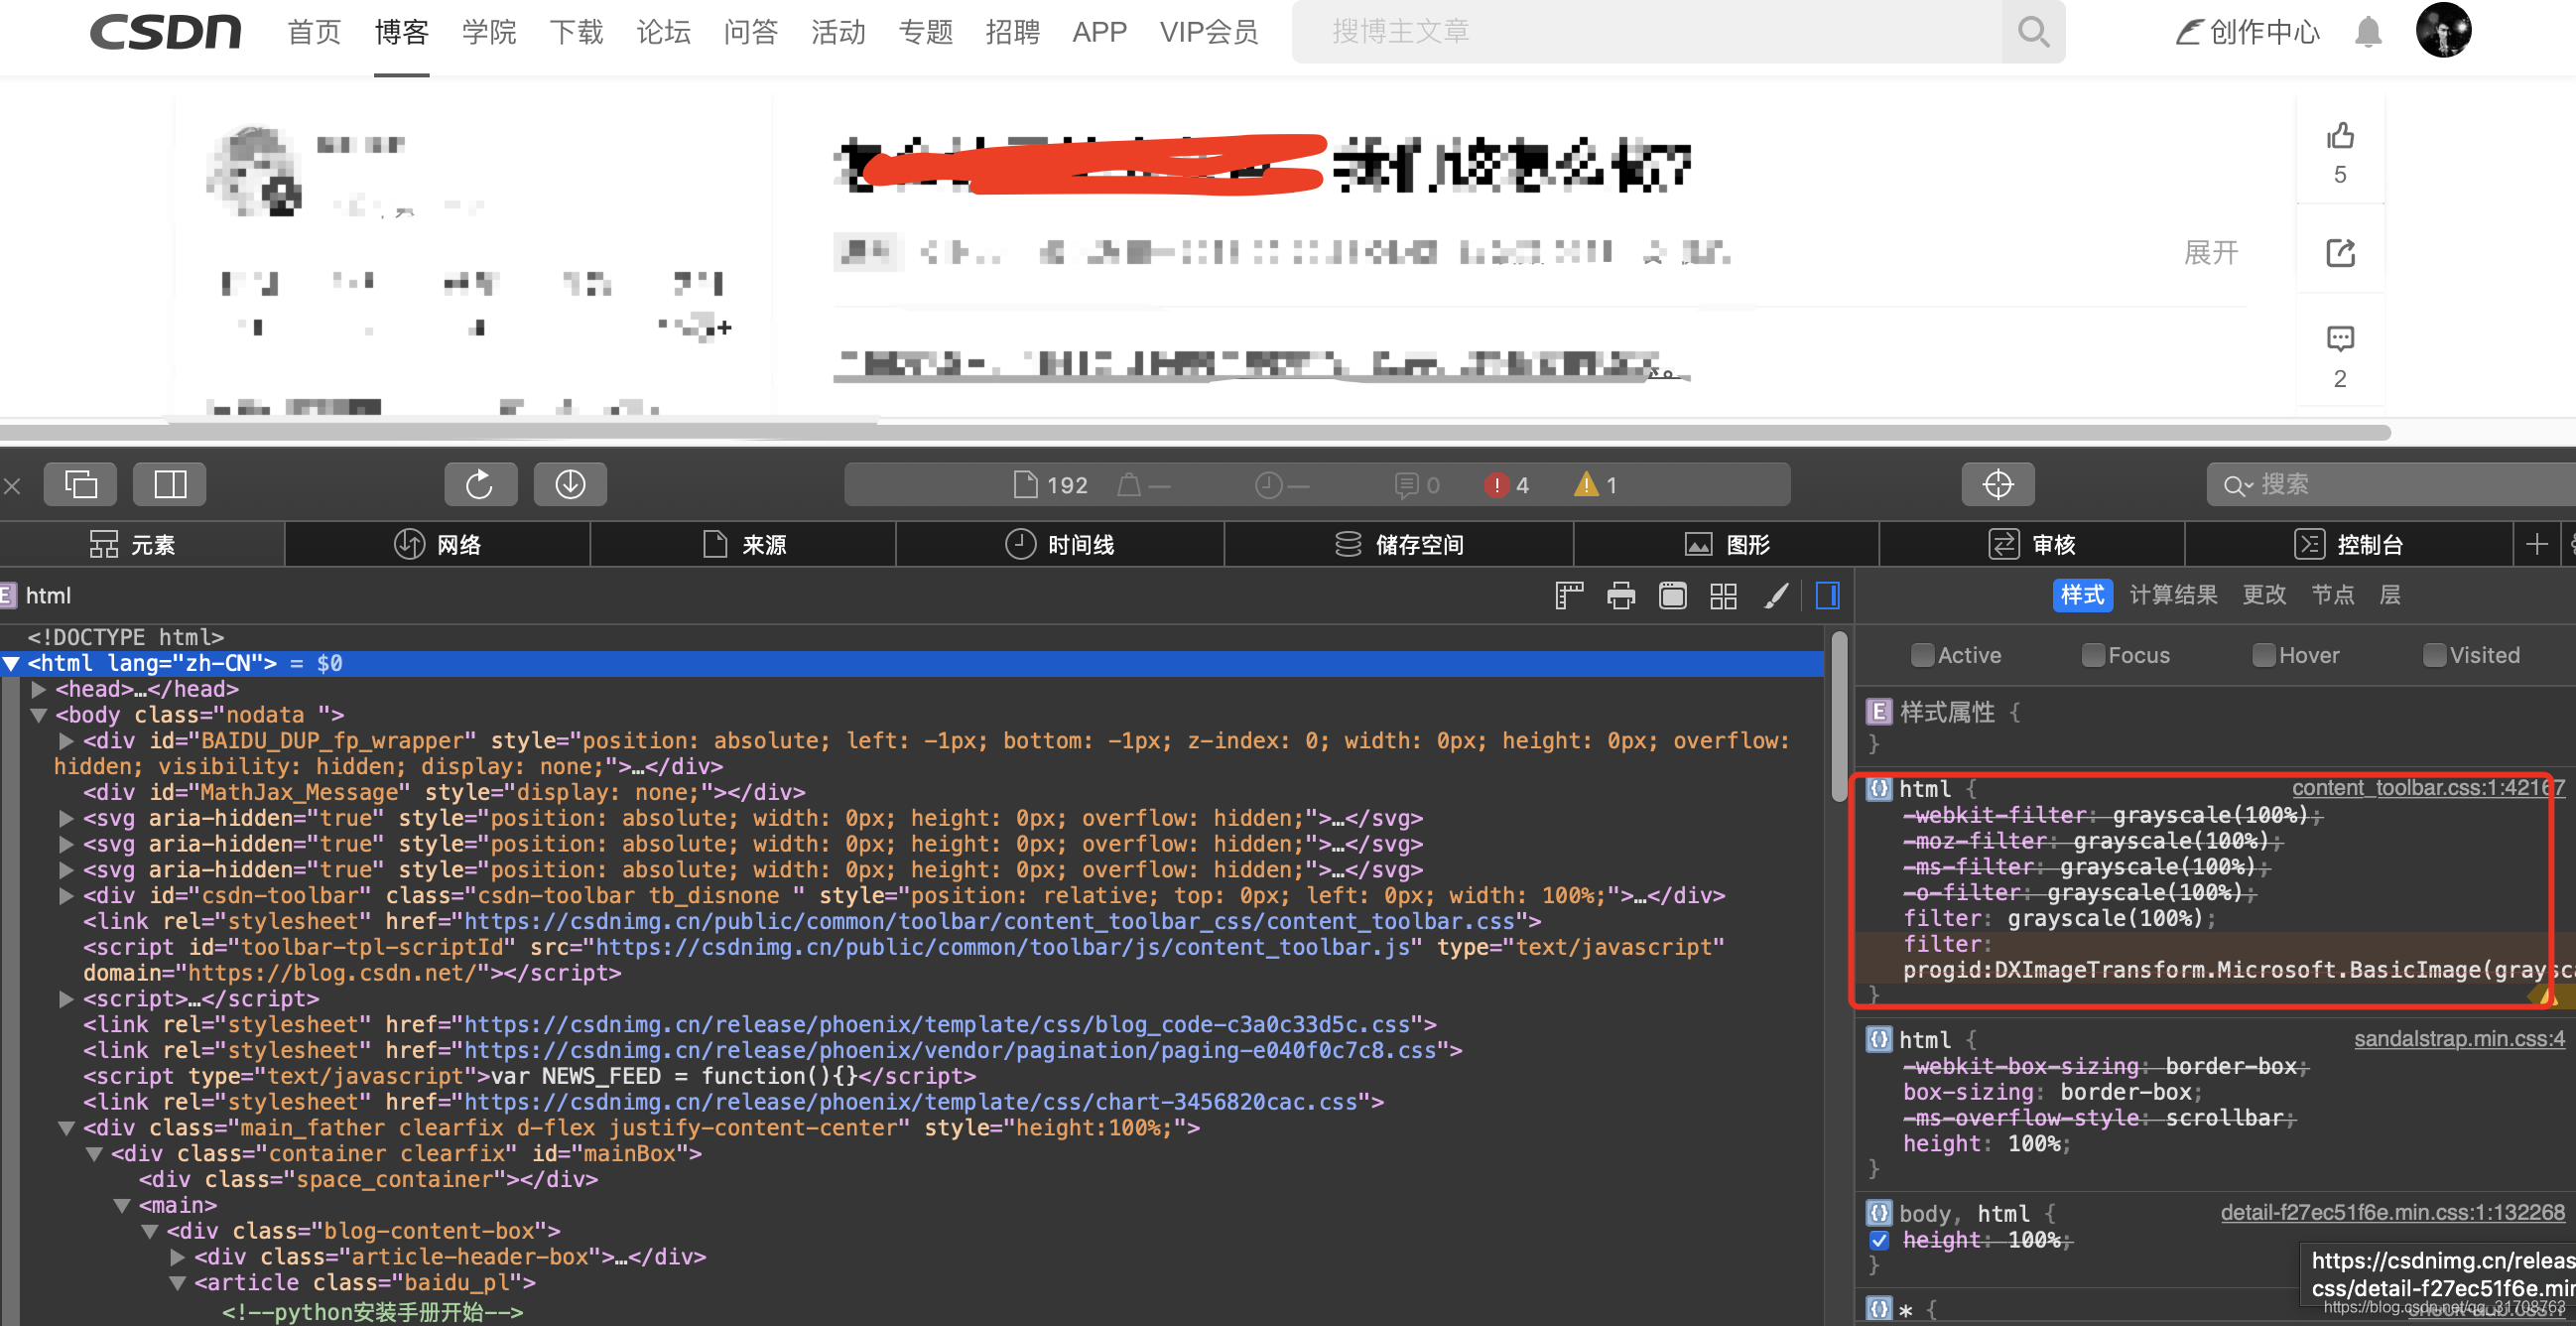
Task: Open detail-f27ec51f6e.min.css source link
Action: (x=2392, y=1214)
